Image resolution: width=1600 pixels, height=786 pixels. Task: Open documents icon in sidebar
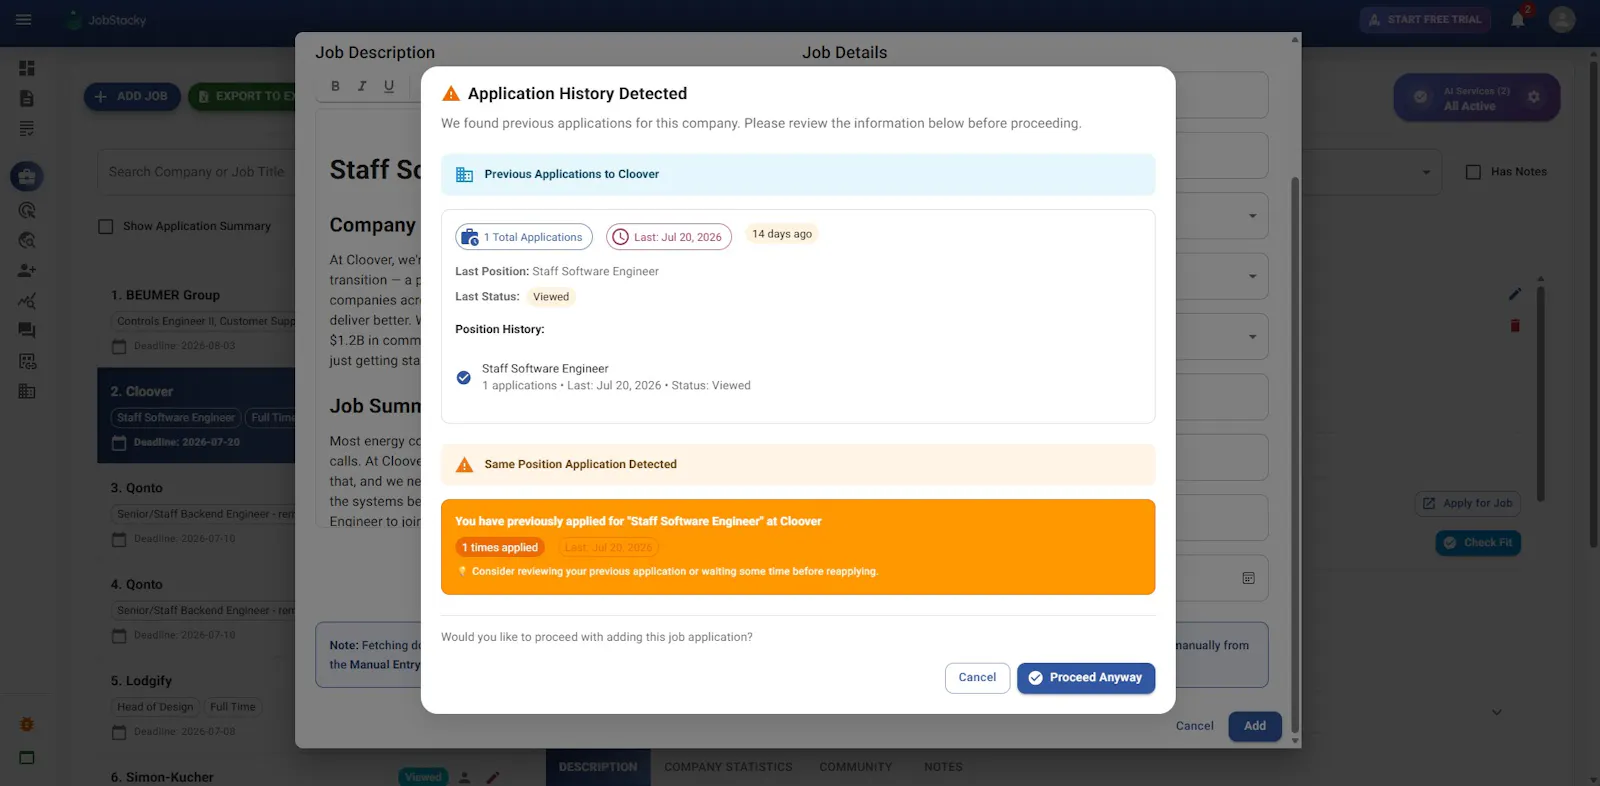pyautogui.click(x=27, y=98)
